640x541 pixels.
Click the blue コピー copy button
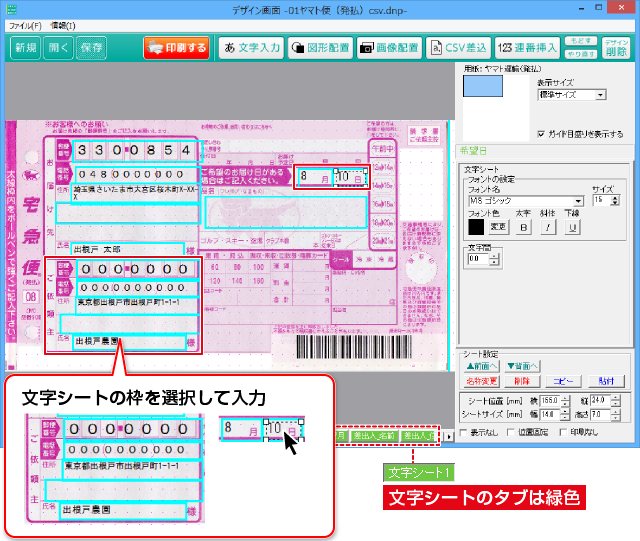[564, 381]
